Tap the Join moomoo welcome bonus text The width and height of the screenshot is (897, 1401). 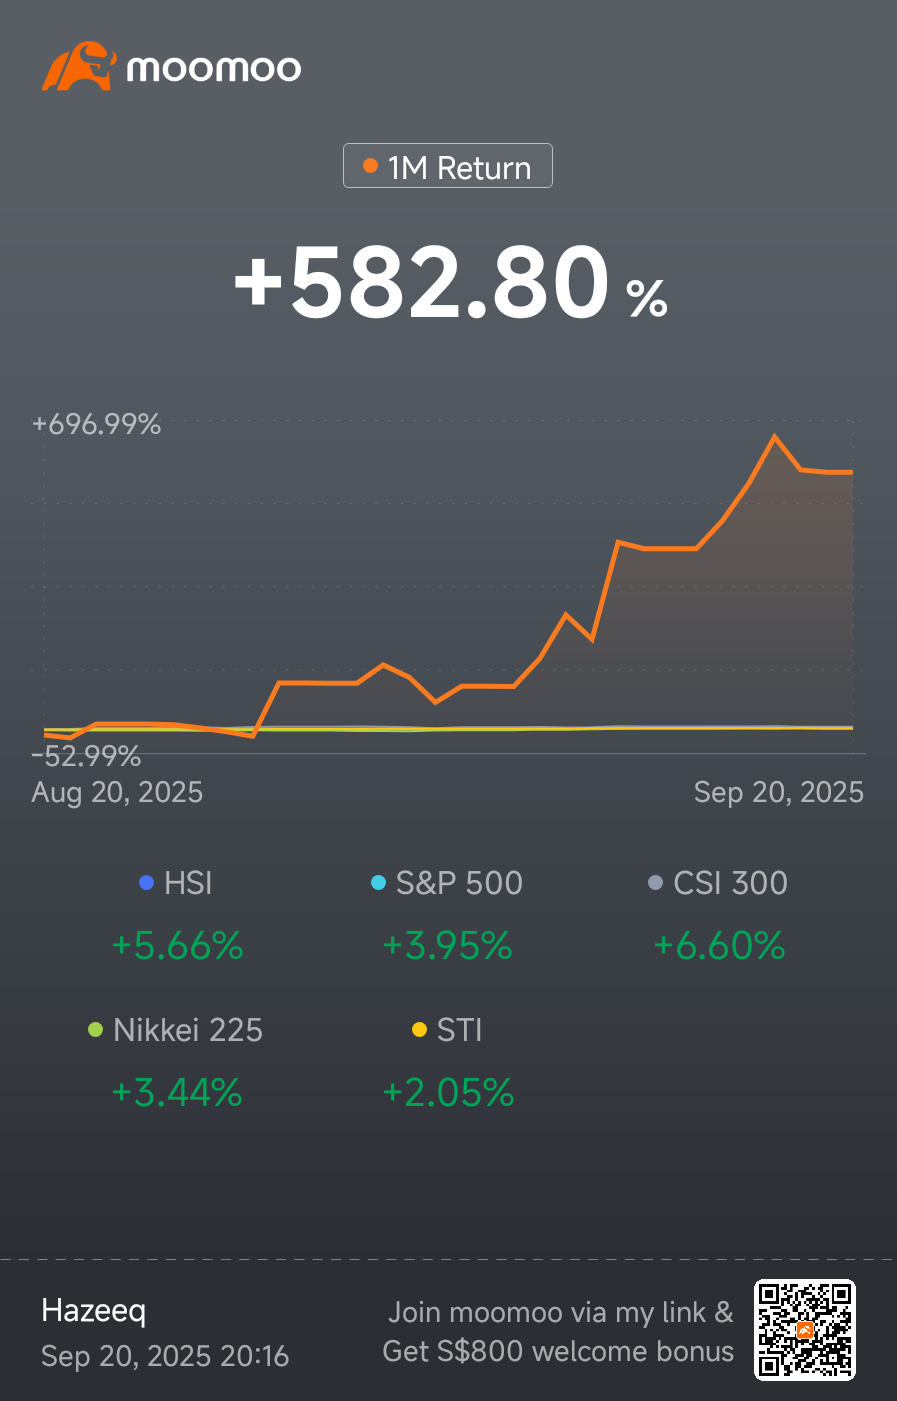click(x=558, y=1331)
